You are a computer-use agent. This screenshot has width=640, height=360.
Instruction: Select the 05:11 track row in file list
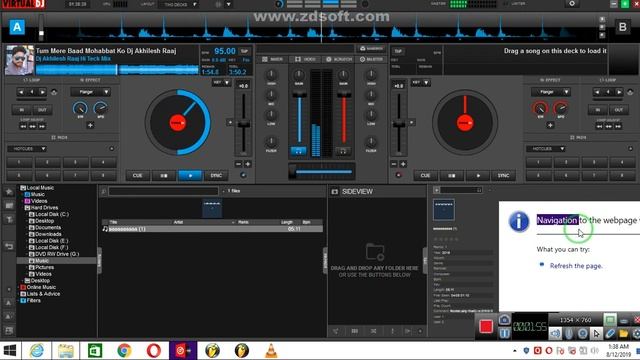point(212,229)
